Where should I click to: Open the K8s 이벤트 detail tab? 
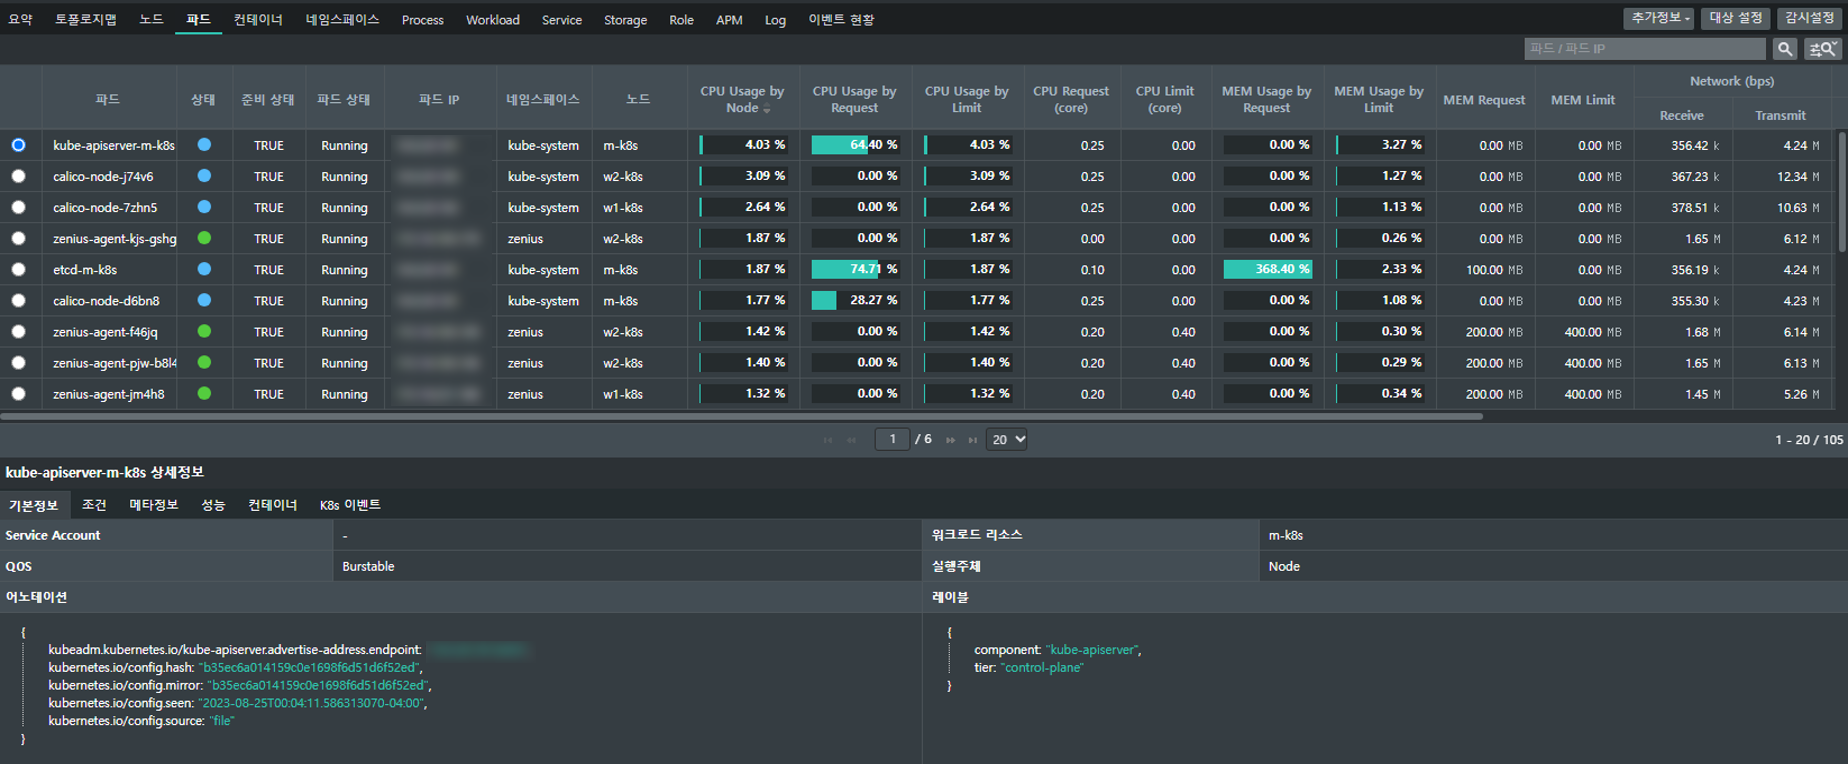coord(350,505)
